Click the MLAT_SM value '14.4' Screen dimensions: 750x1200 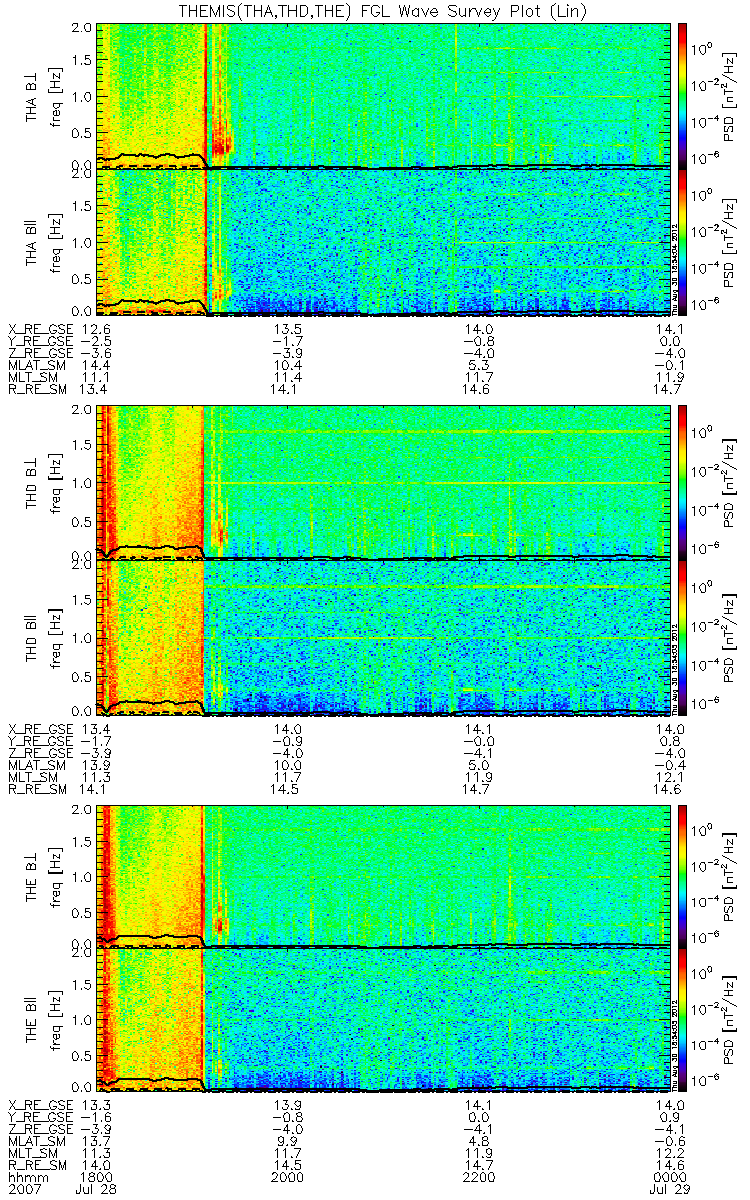94,367
